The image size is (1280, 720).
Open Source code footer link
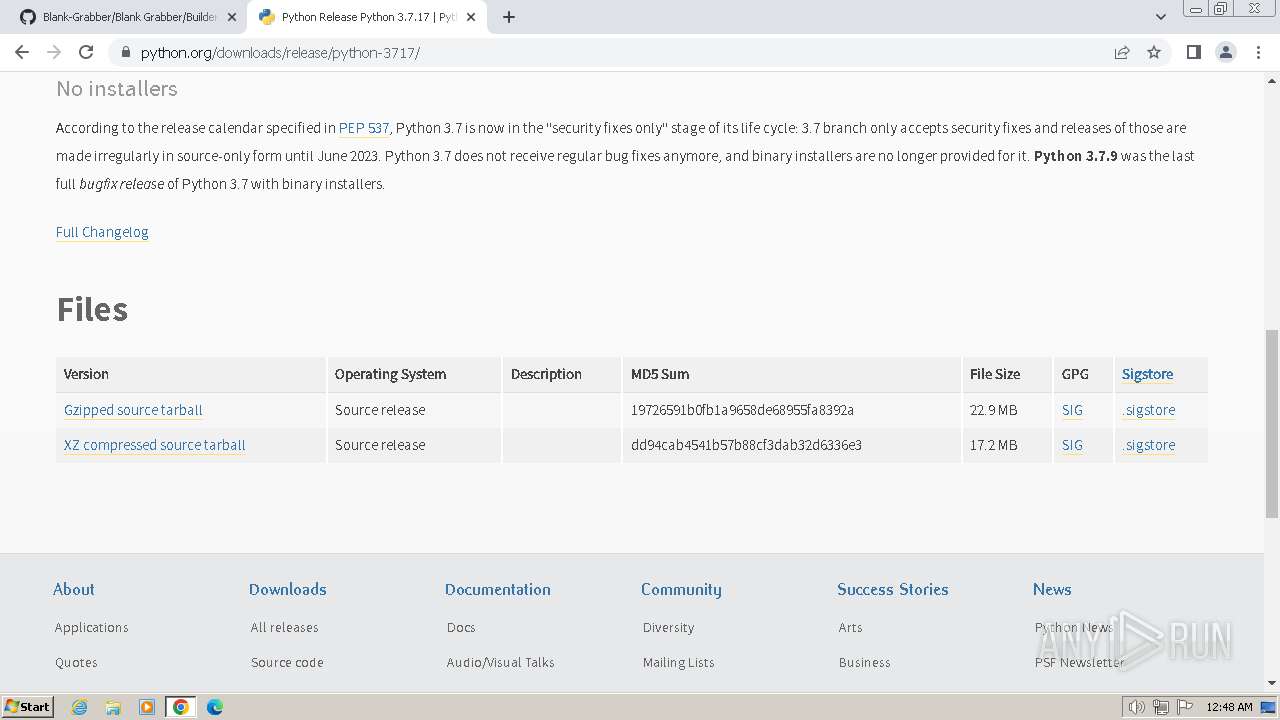click(287, 662)
